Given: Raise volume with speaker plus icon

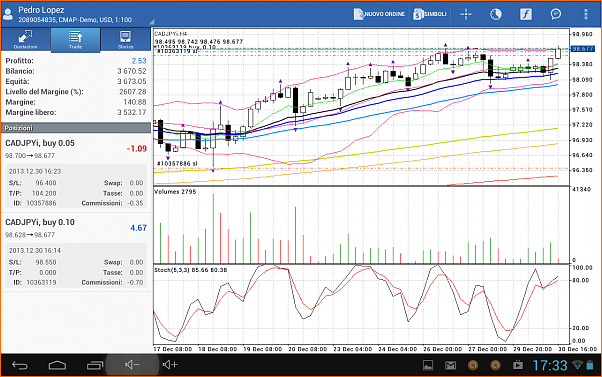Looking at the screenshot, I should (x=170, y=365).
